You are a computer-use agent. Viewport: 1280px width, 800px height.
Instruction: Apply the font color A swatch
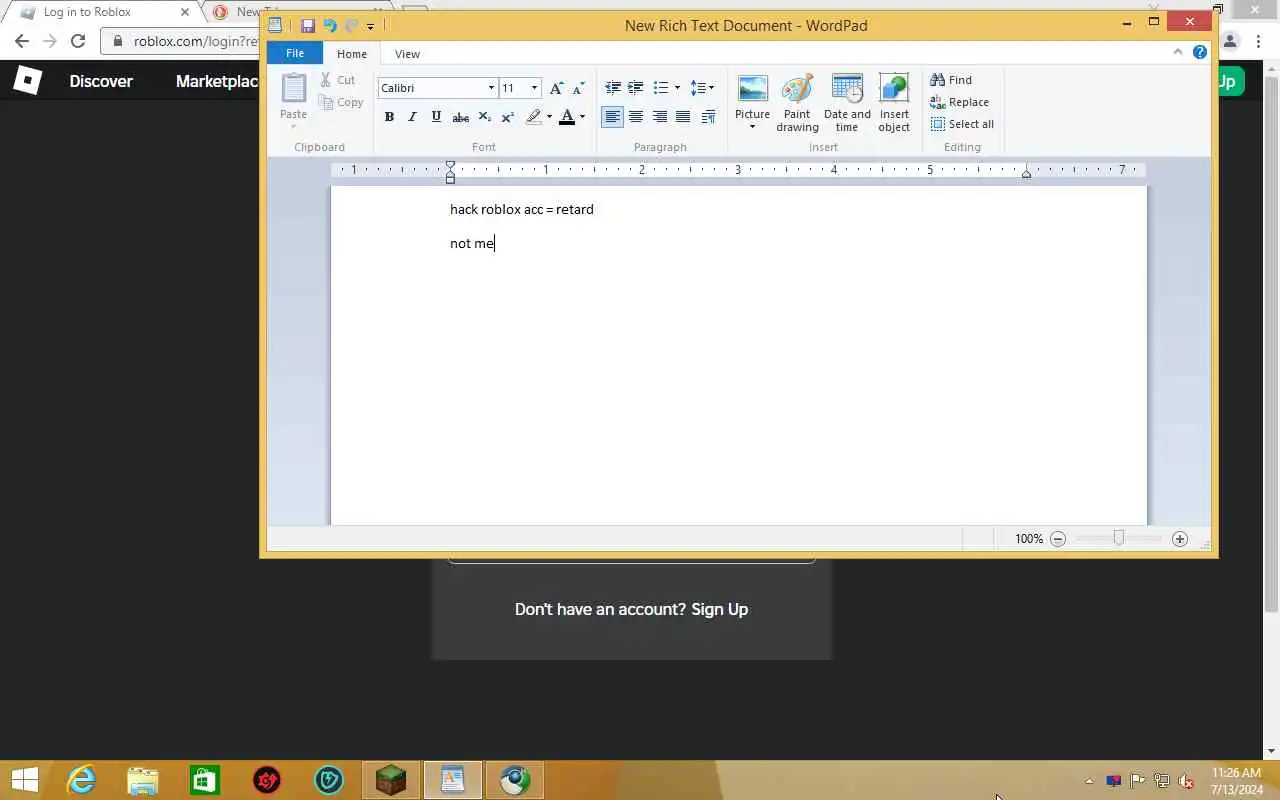(x=567, y=117)
